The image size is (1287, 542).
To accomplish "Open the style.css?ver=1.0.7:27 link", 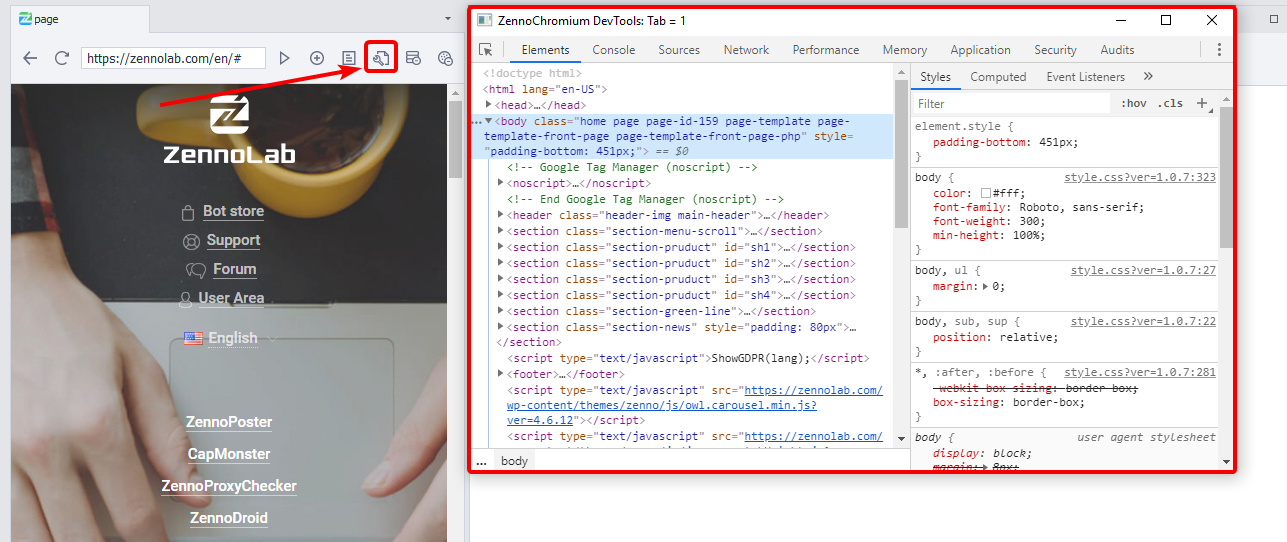I will [x=1143, y=270].
